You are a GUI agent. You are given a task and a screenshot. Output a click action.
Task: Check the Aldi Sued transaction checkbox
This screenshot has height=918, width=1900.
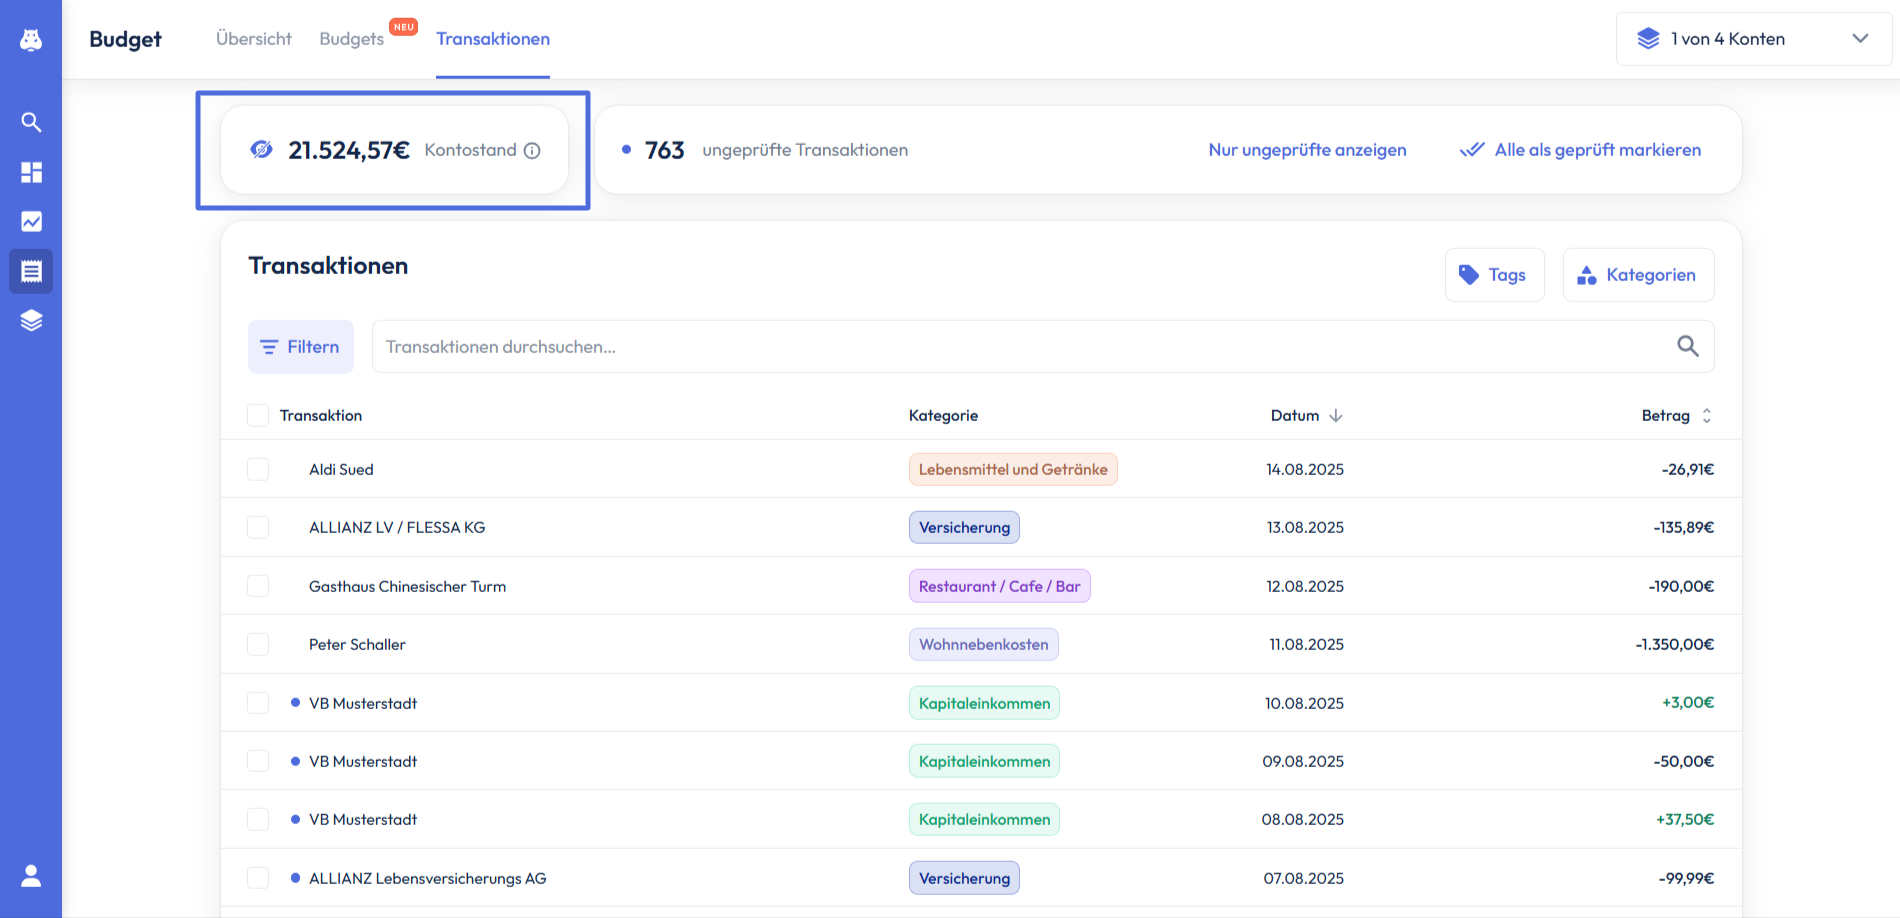tap(258, 469)
